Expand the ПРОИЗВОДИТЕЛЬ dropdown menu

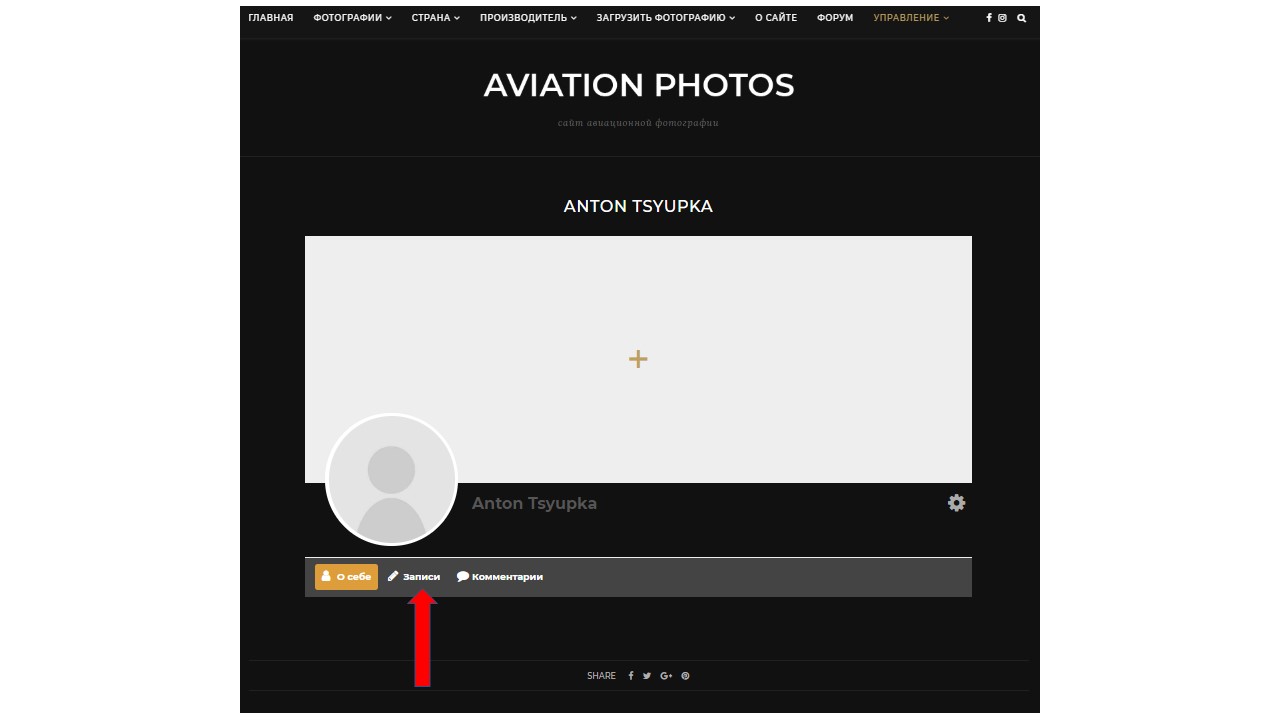pyautogui.click(x=527, y=18)
